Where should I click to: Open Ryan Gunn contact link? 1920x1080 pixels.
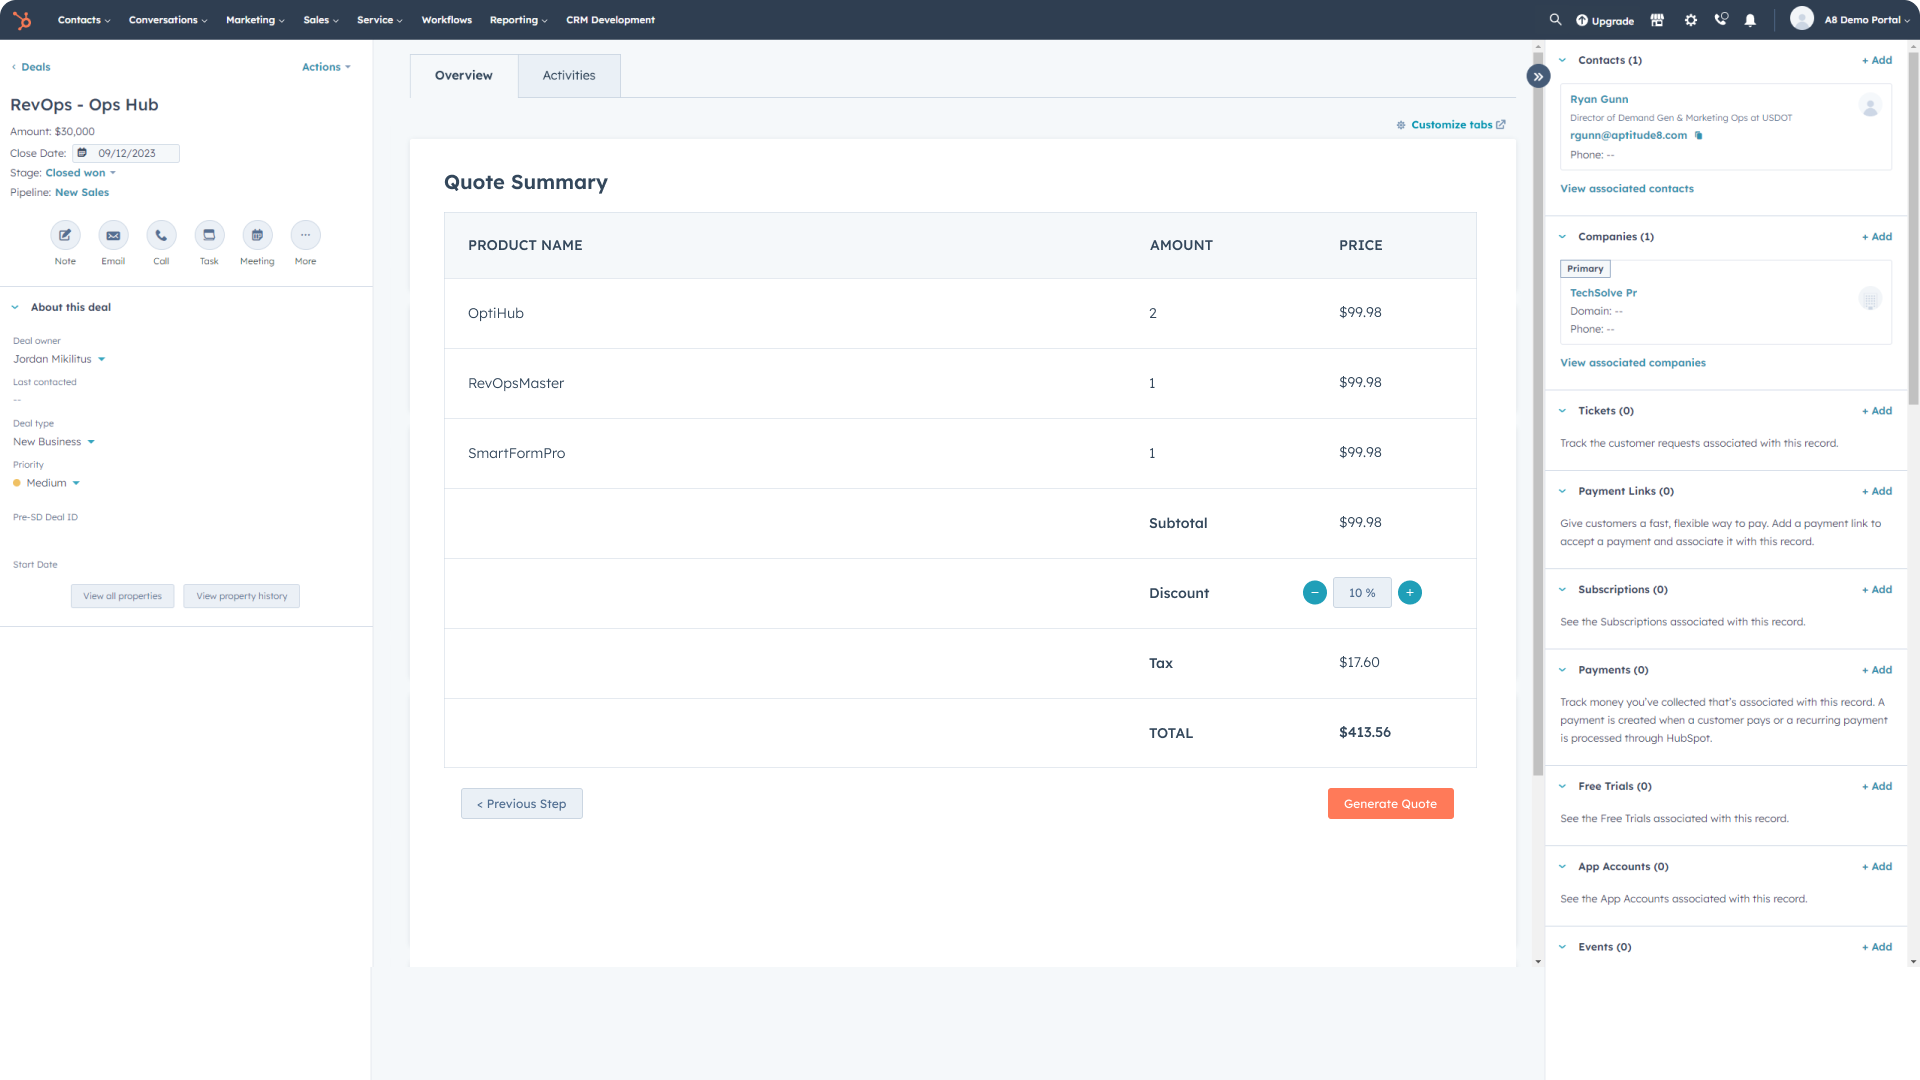point(1599,100)
